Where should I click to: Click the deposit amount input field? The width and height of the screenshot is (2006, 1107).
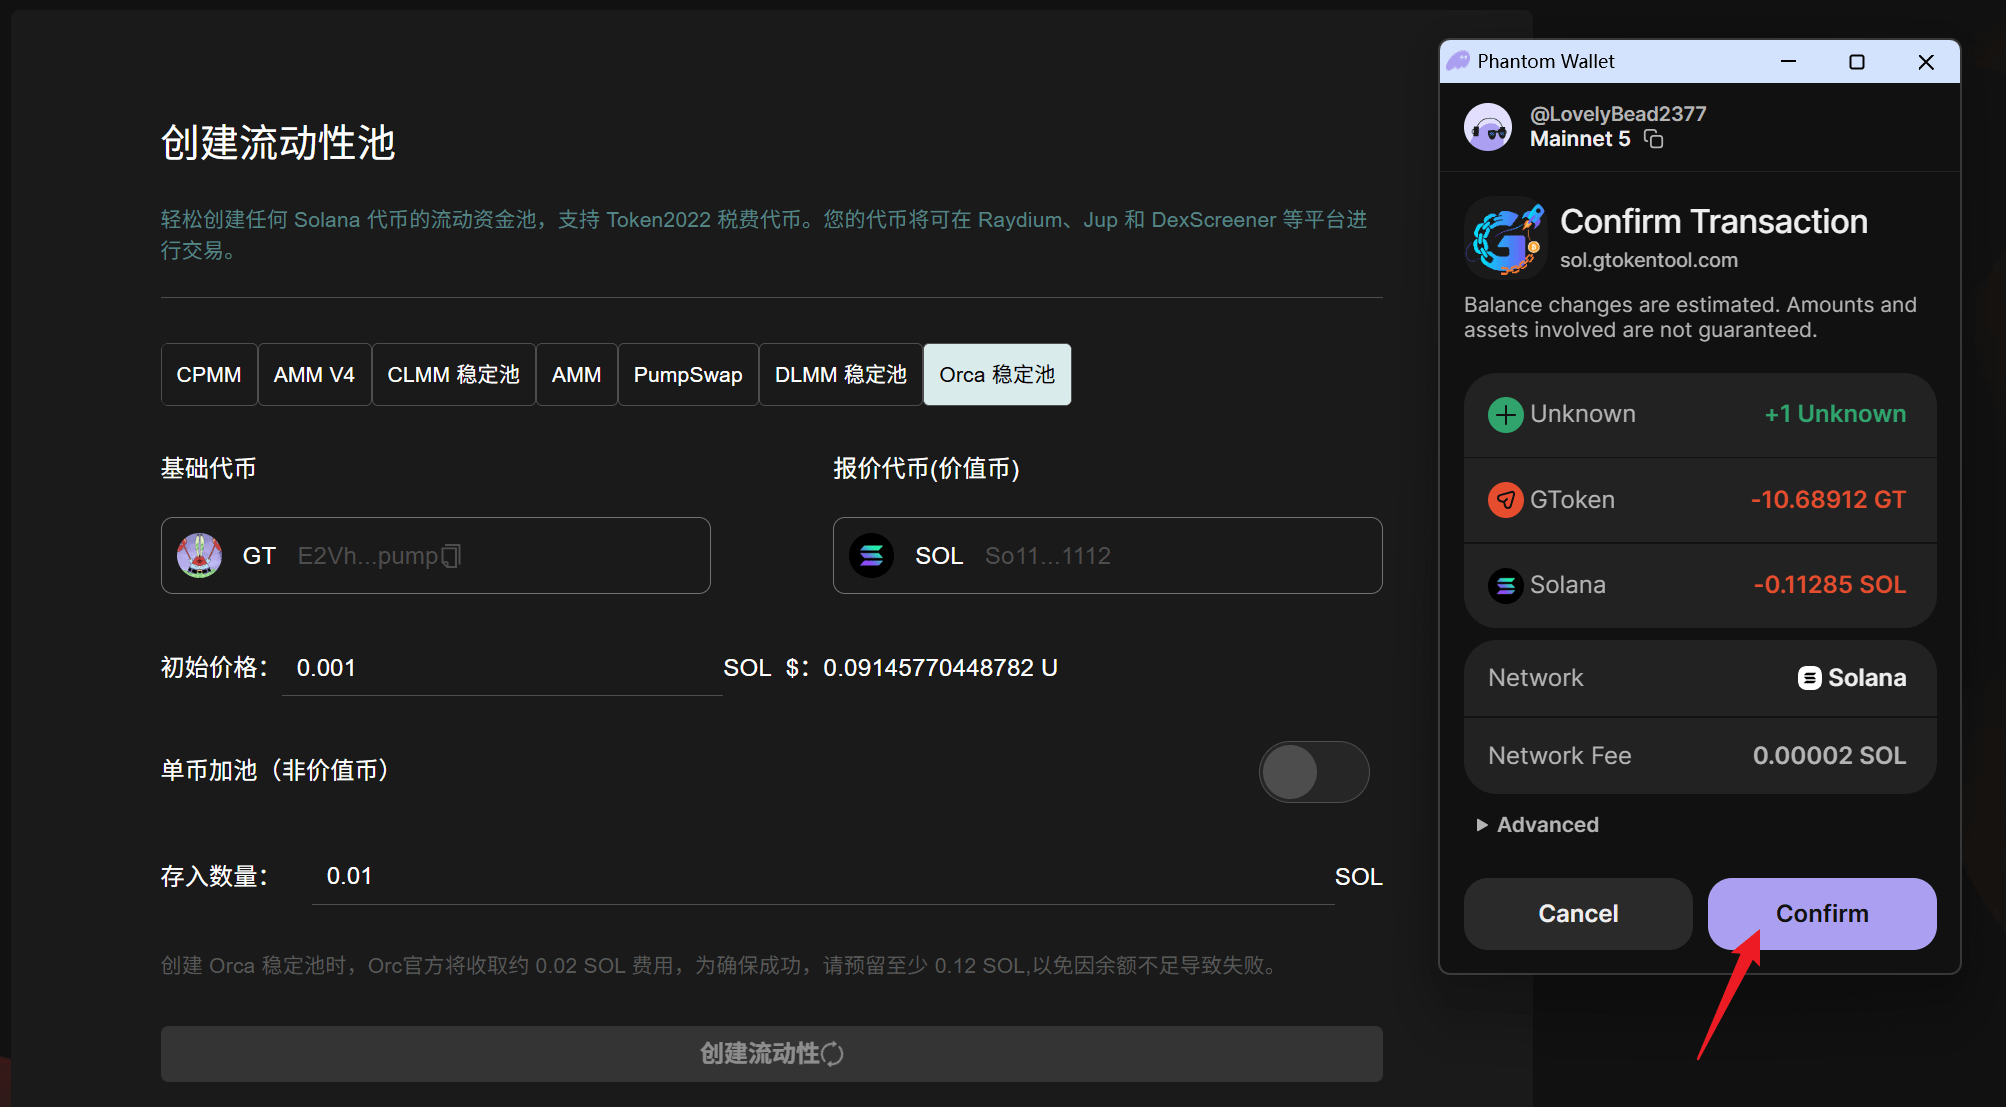click(820, 877)
